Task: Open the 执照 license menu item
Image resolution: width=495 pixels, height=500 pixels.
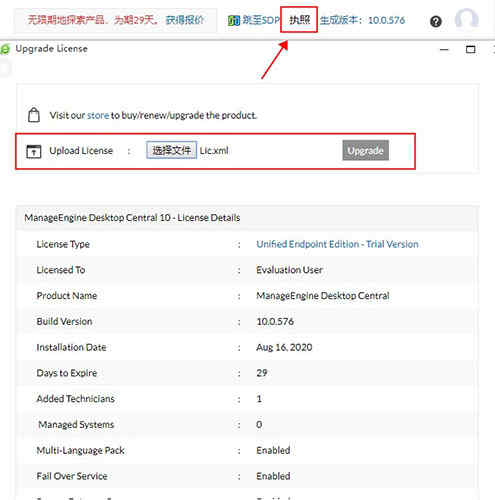Action: click(x=299, y=20)
